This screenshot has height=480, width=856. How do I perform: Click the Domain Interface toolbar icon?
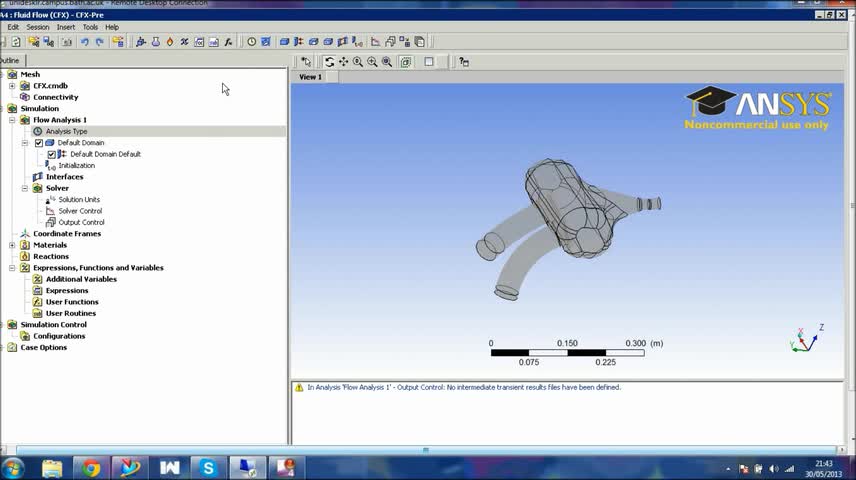coord(342,42)
